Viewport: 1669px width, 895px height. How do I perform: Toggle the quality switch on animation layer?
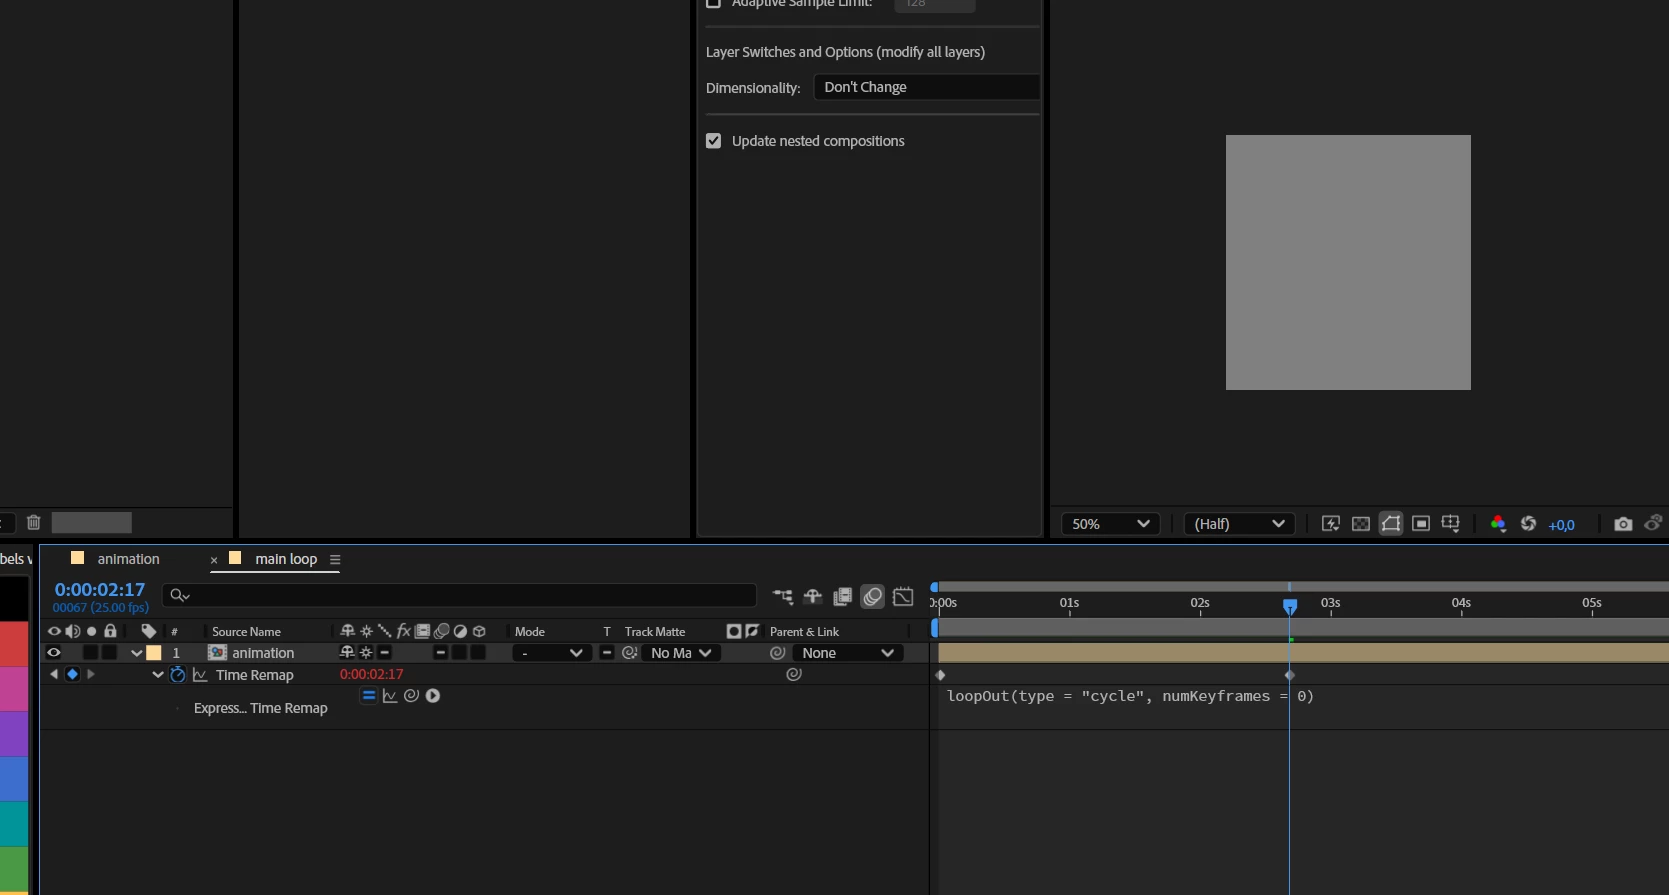(385, 653)
